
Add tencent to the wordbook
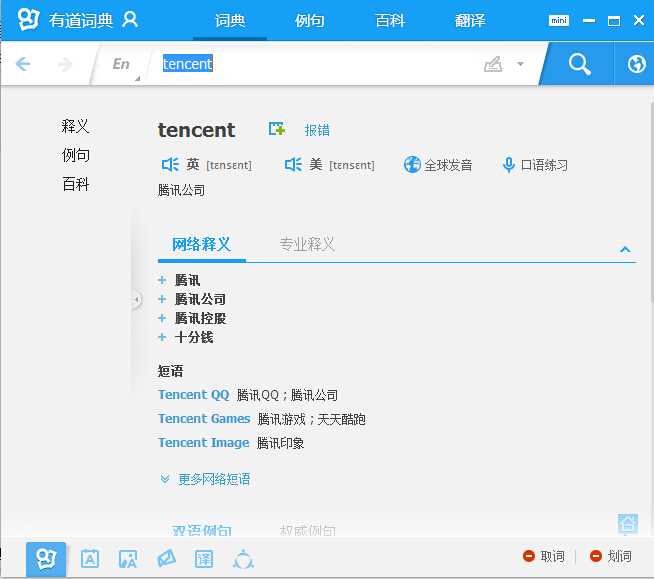tap(277, 129)
